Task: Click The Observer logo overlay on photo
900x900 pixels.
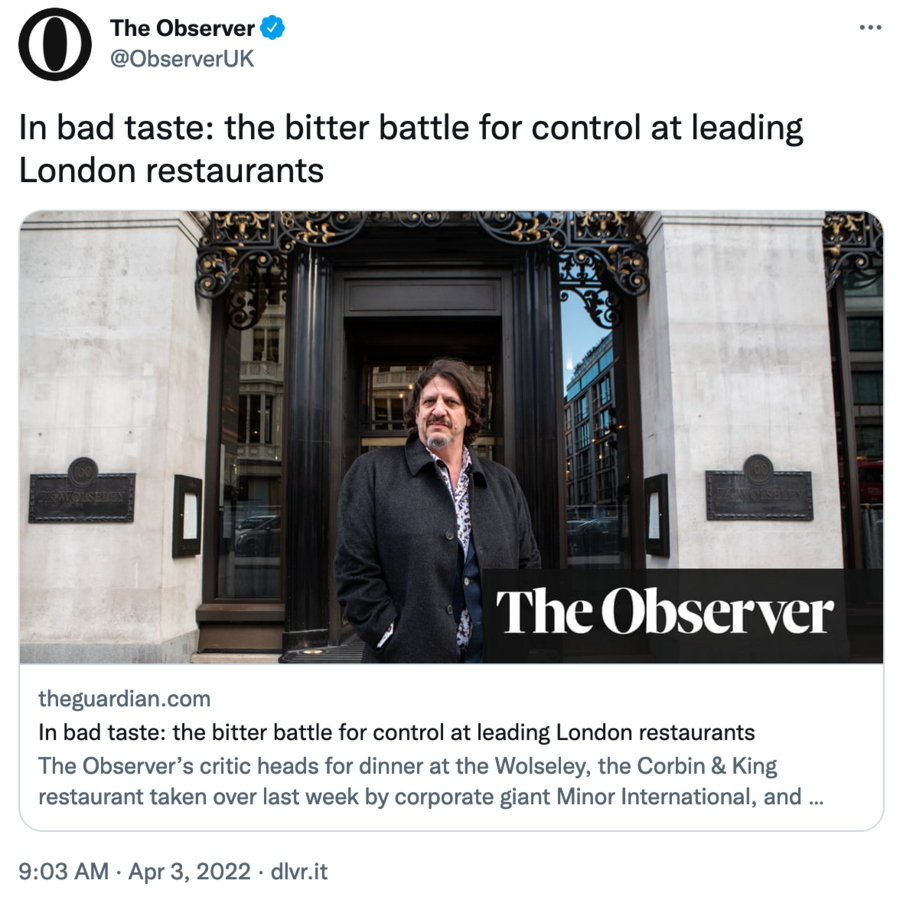Action: [x=665, y=612]
